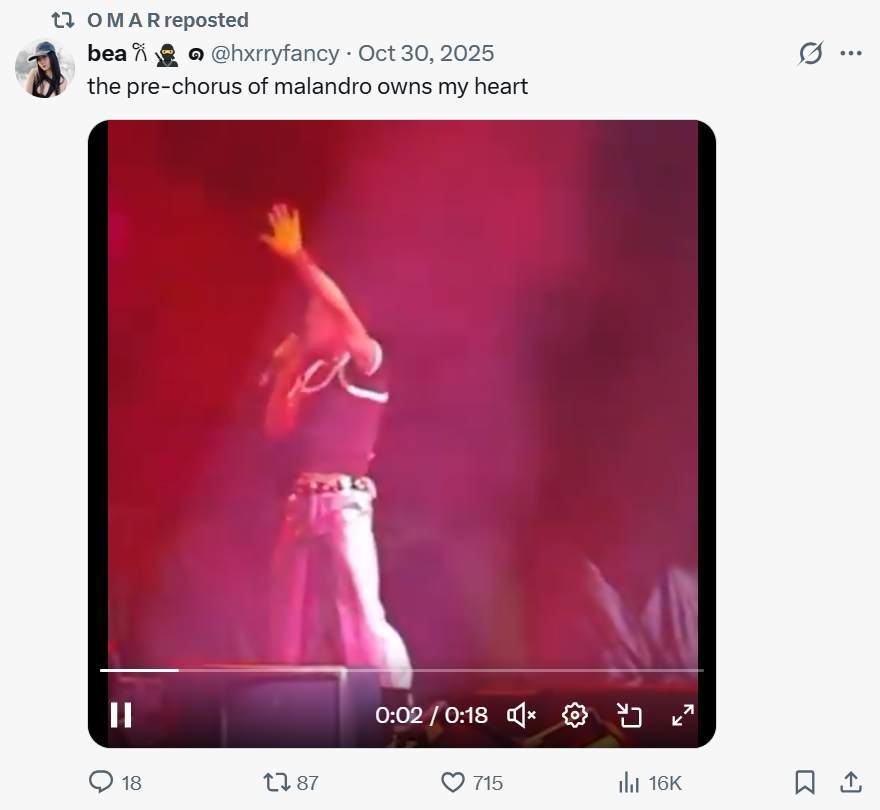Open video in picture-in-picture mode

coord(629,715)
